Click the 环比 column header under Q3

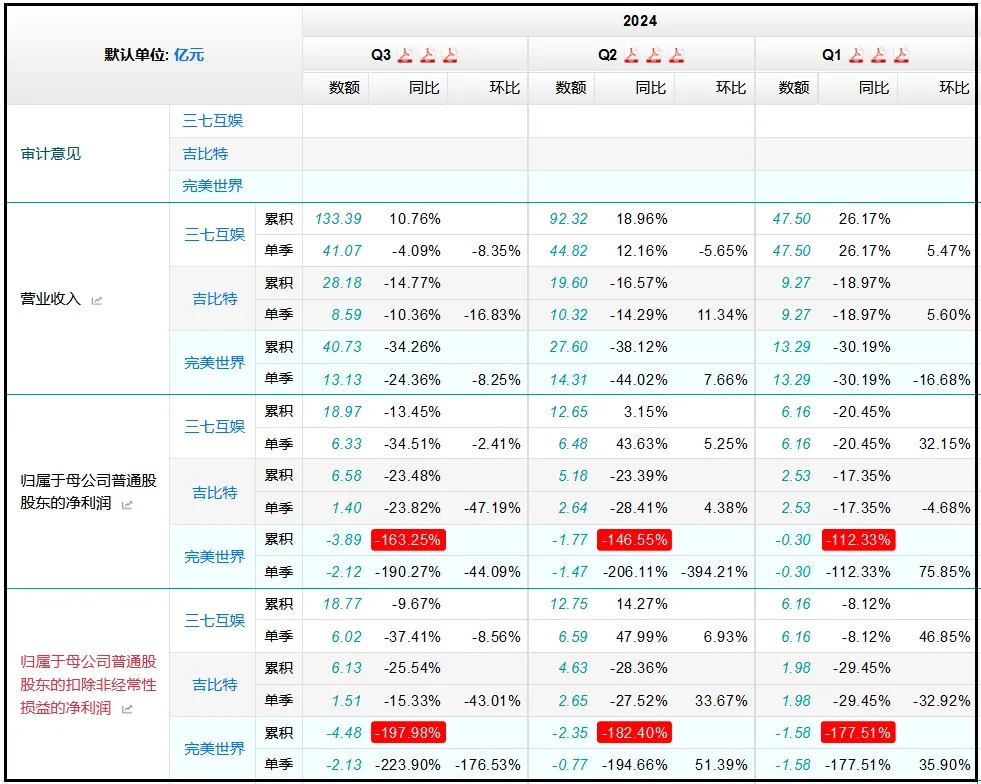point(505,88)
